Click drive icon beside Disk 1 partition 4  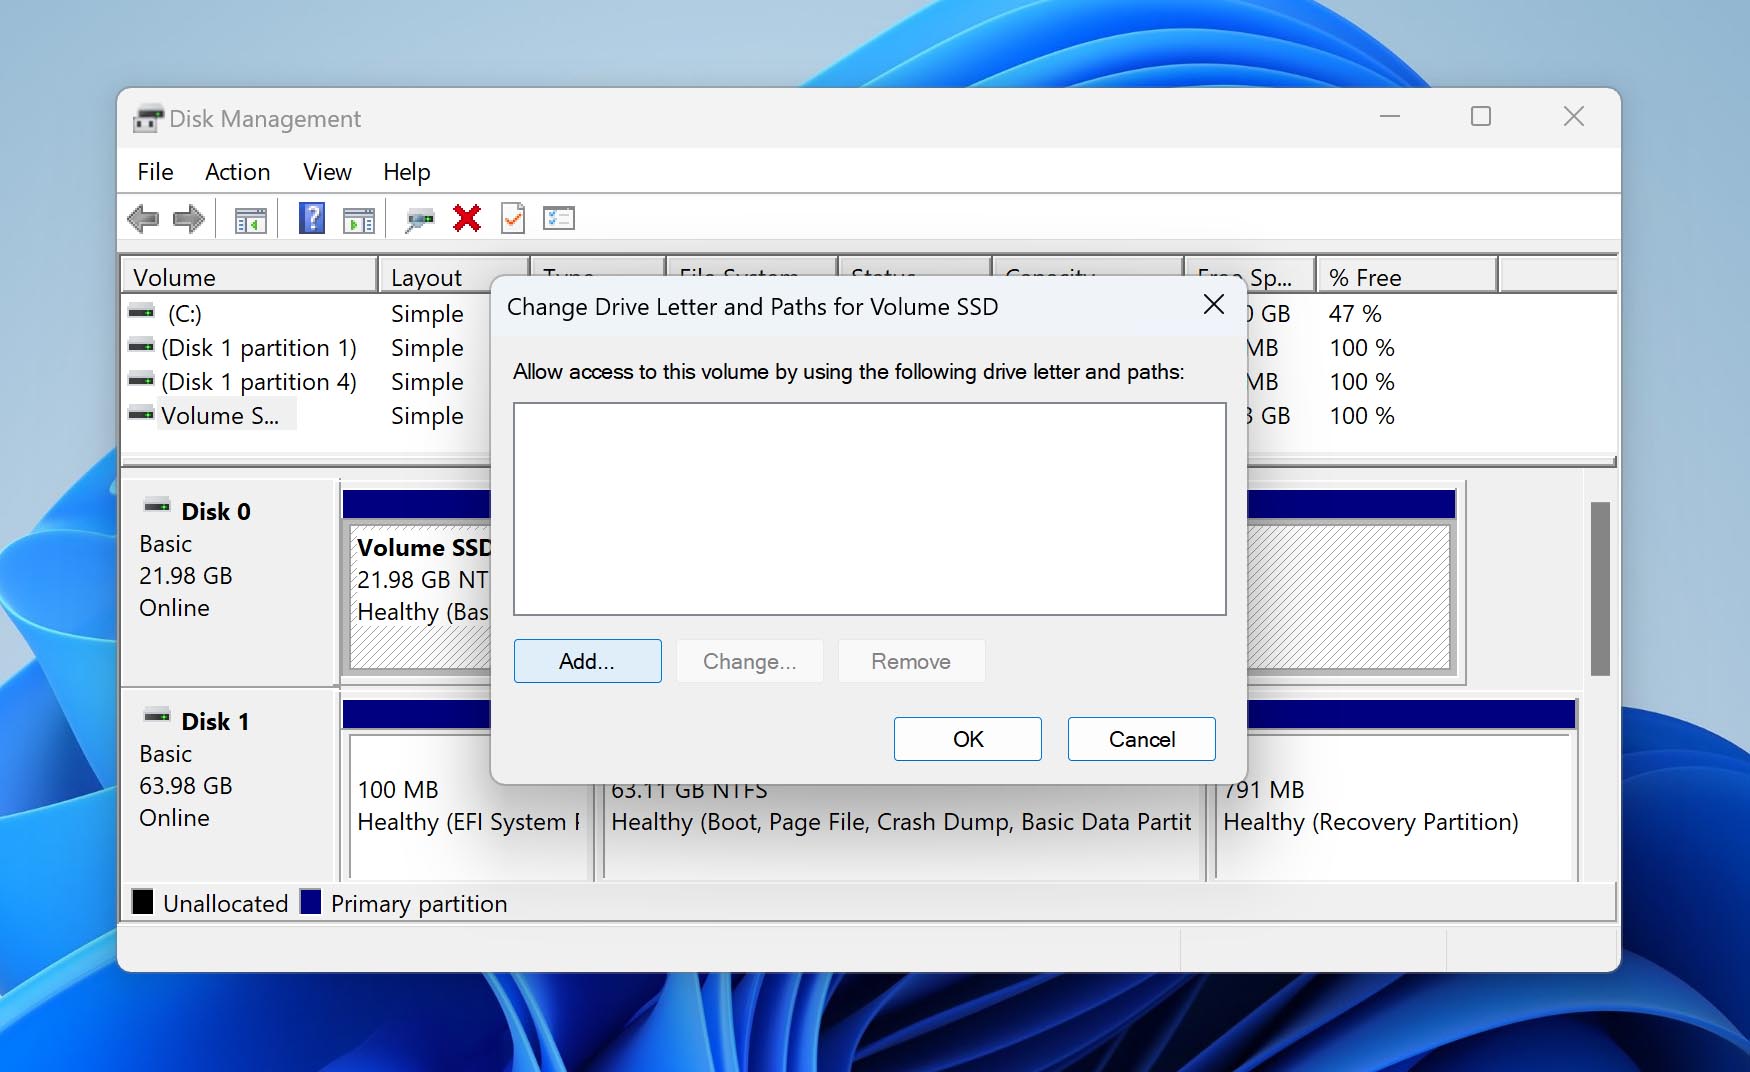pyautogui.click(x=142, y=380)
